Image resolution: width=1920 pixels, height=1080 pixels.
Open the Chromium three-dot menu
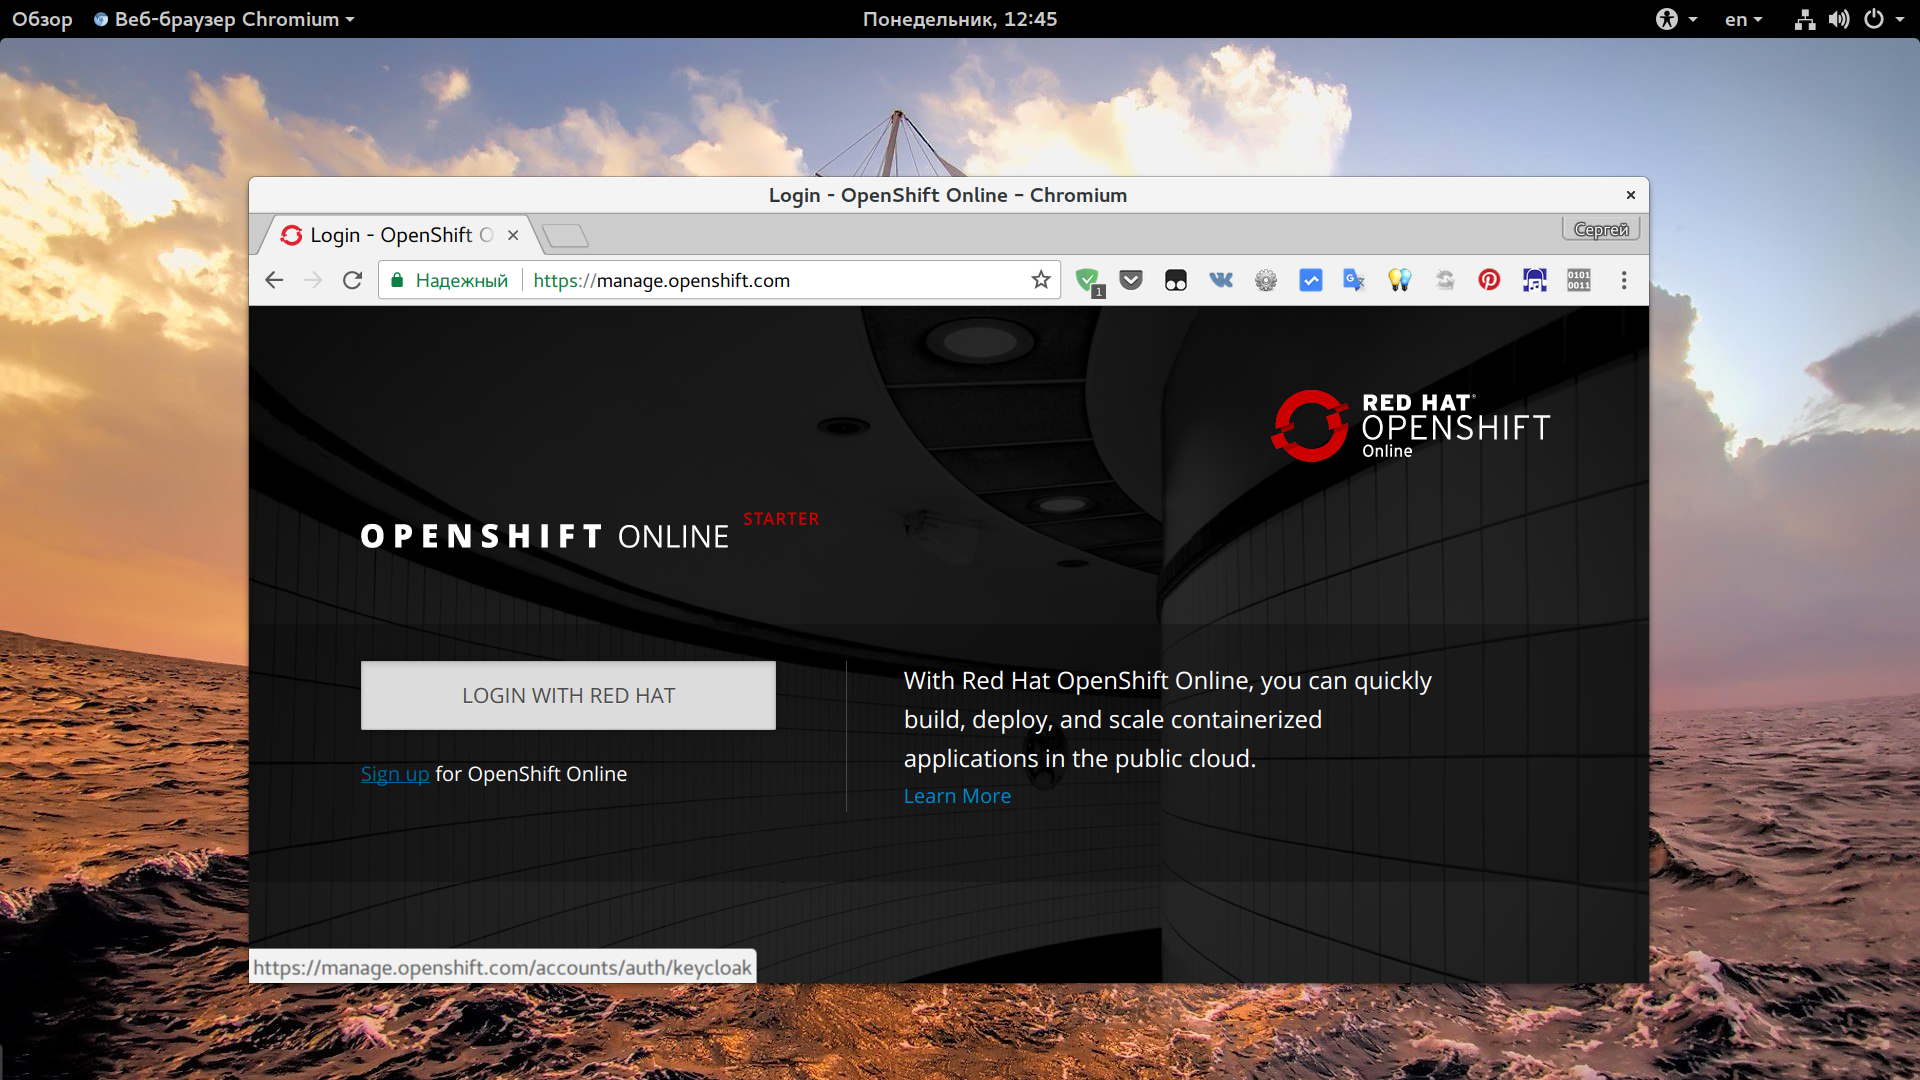pyautogui.click(x=1624, y=280)
